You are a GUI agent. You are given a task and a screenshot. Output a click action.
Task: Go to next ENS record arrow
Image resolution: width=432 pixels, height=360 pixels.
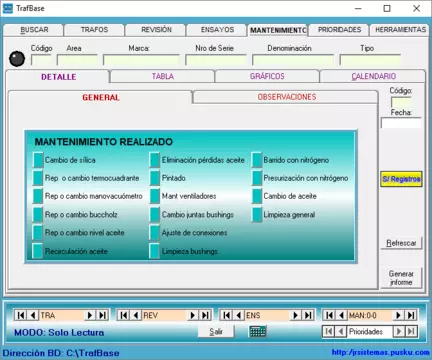point(296,315)
